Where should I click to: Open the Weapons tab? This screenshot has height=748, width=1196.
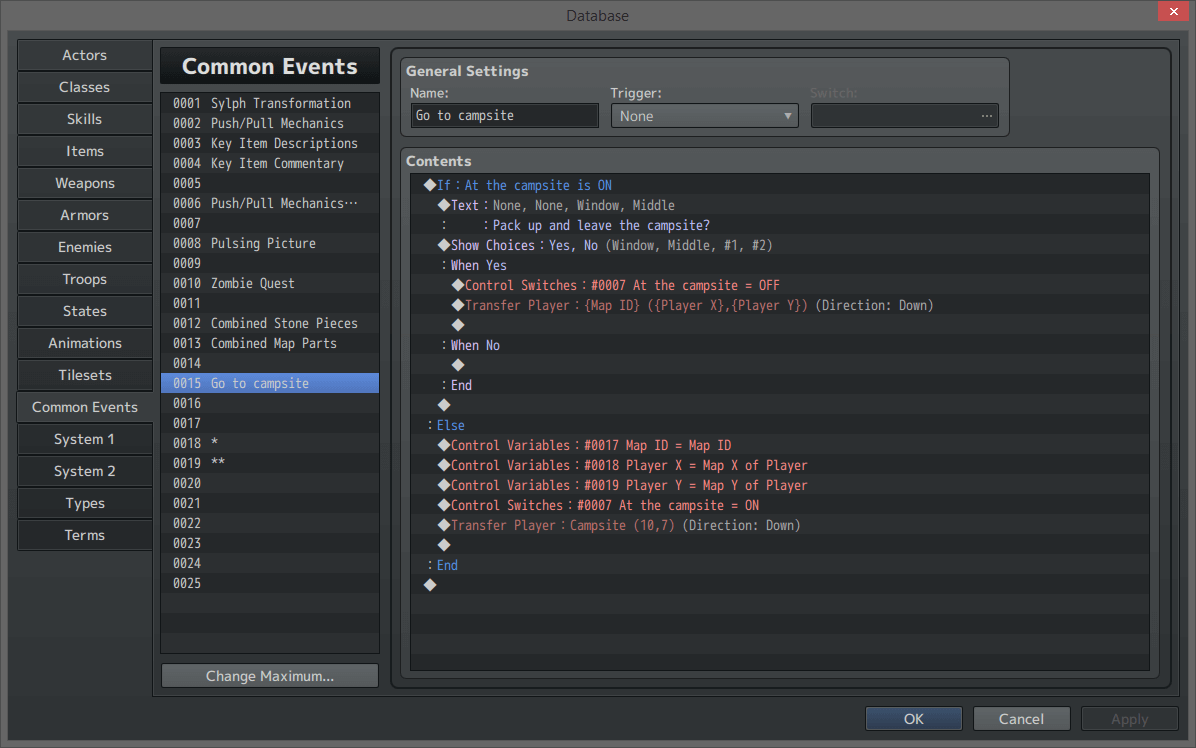[x=85, y=183]
